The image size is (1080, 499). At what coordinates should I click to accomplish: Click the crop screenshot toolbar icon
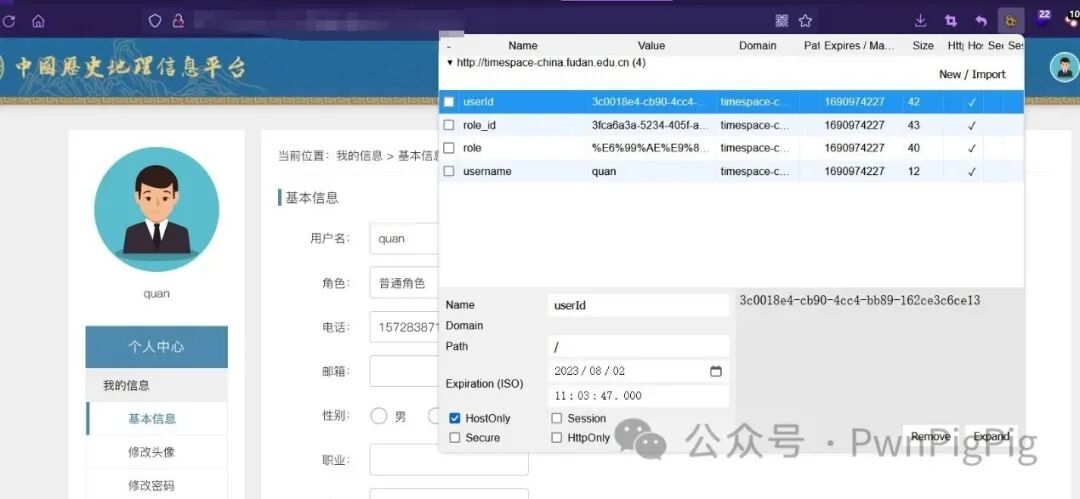[x=951, y=21]
